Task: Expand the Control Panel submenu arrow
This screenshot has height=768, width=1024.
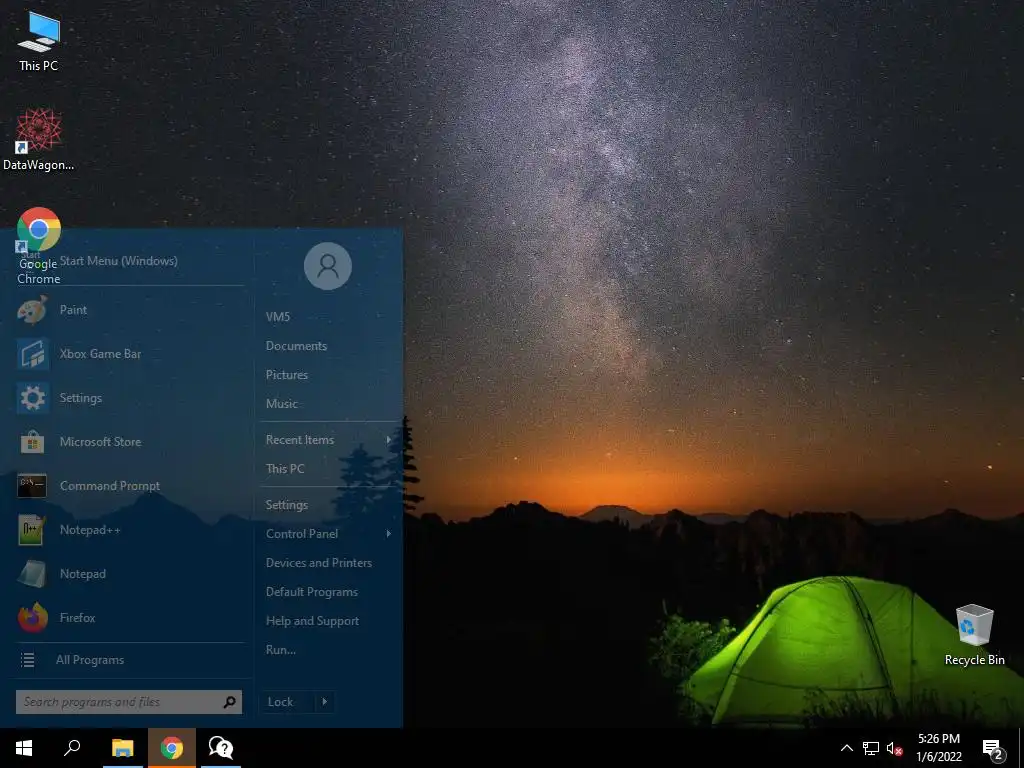Action: click(389, 534)
